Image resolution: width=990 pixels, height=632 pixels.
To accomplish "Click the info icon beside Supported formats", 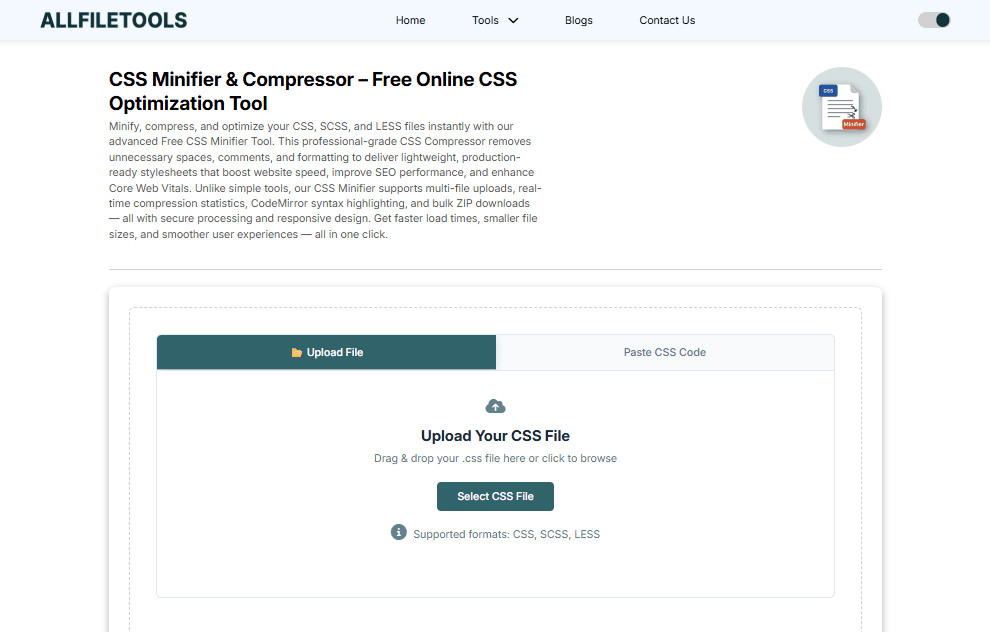I will coord(399,532).
